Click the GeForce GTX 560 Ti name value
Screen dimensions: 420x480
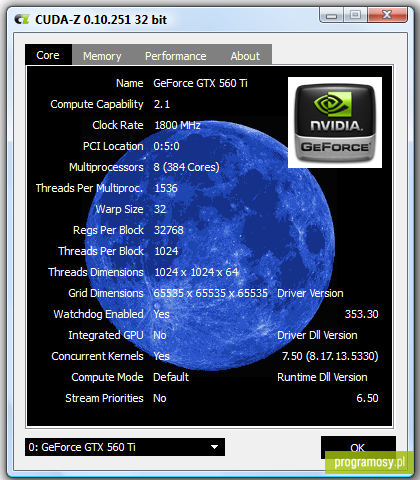pos(200,83)
